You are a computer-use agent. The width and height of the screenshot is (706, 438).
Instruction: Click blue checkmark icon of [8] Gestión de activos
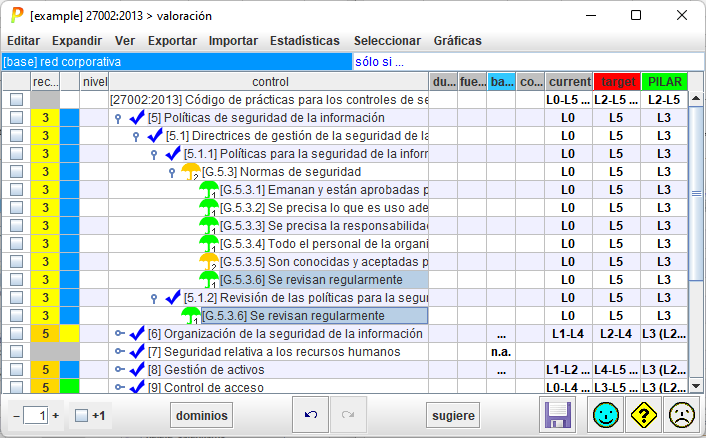pyautogui.click(x=137, y=370)
